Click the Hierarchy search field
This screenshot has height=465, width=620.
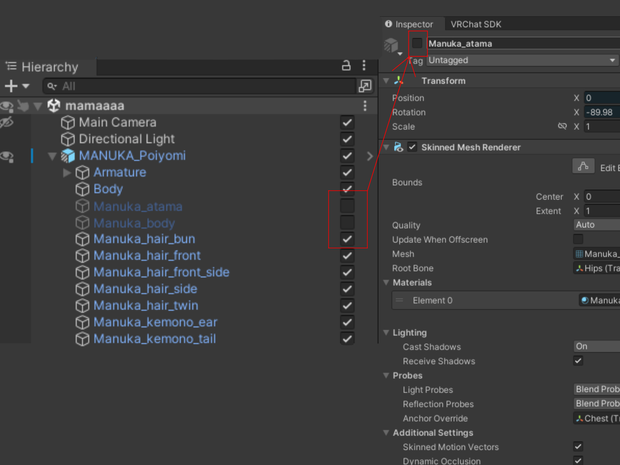point(200,86)
